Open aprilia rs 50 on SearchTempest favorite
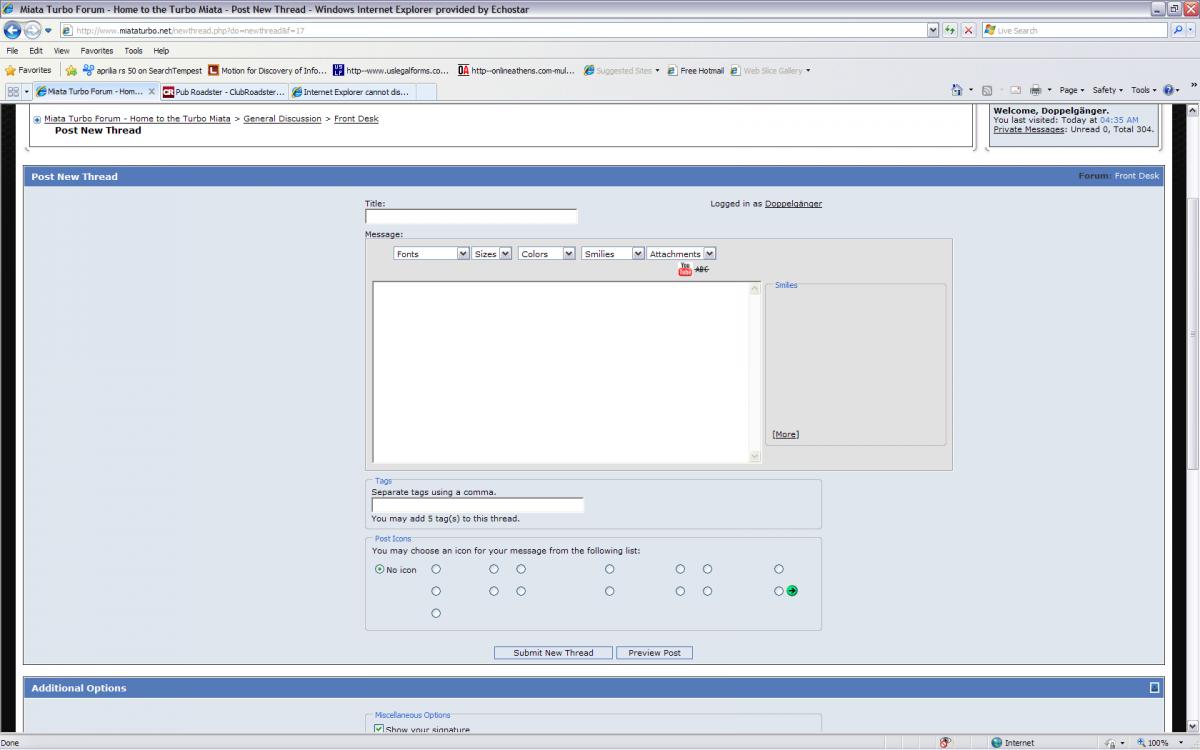 [x=142, y=70]
